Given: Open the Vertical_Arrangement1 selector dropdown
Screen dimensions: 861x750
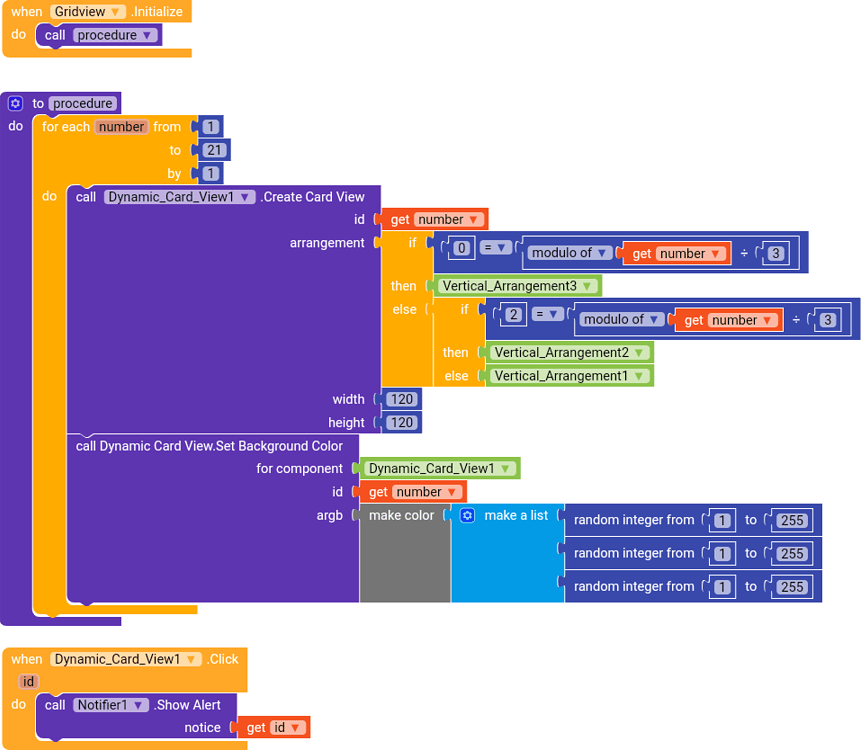Looking at the screenshot, I should click(640, 375).
